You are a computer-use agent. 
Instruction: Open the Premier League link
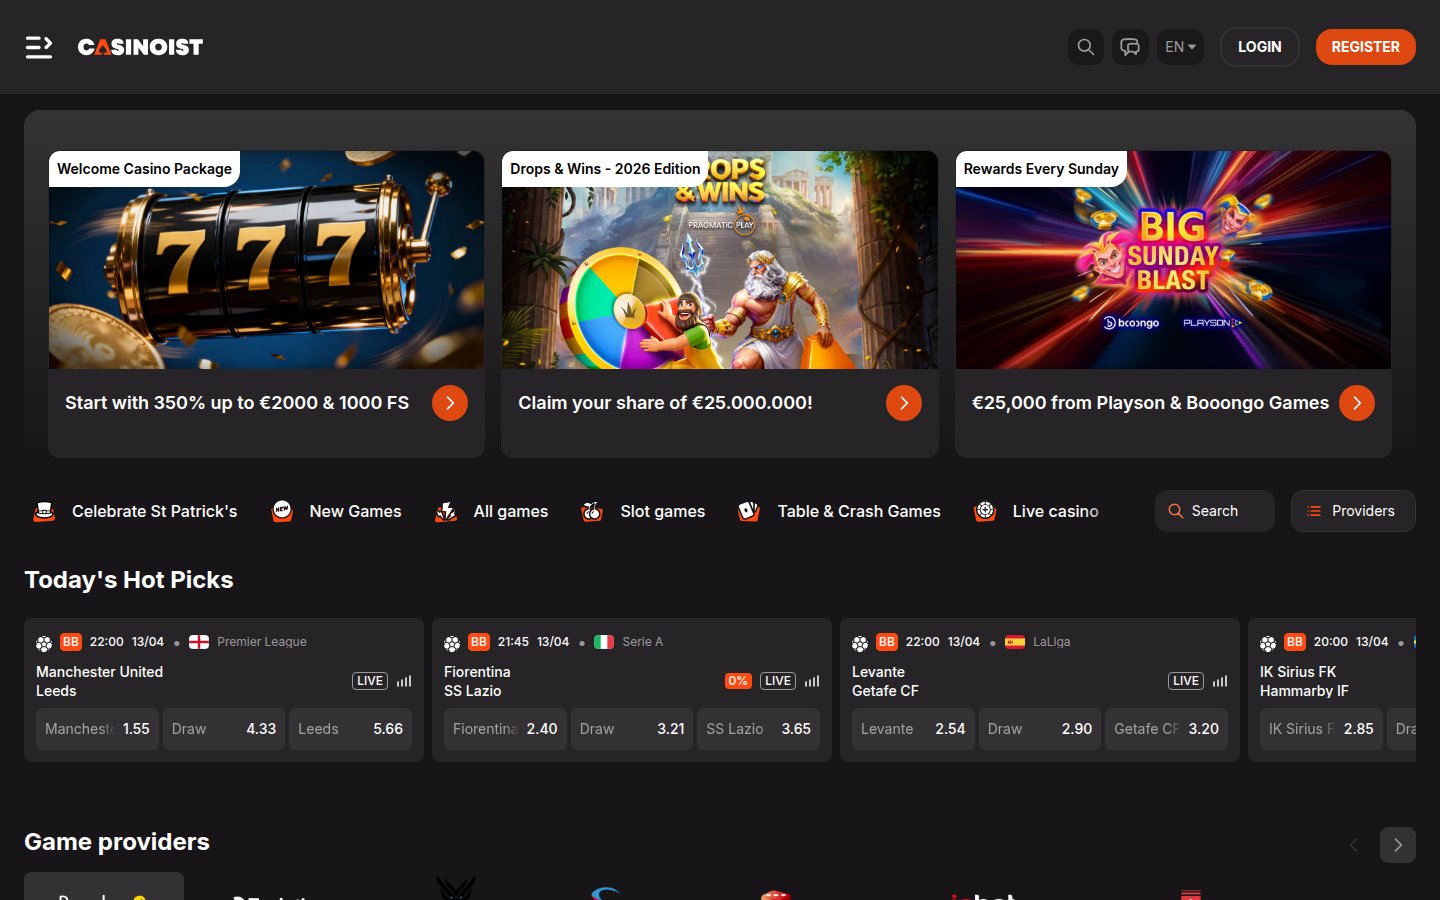point(261,642)
